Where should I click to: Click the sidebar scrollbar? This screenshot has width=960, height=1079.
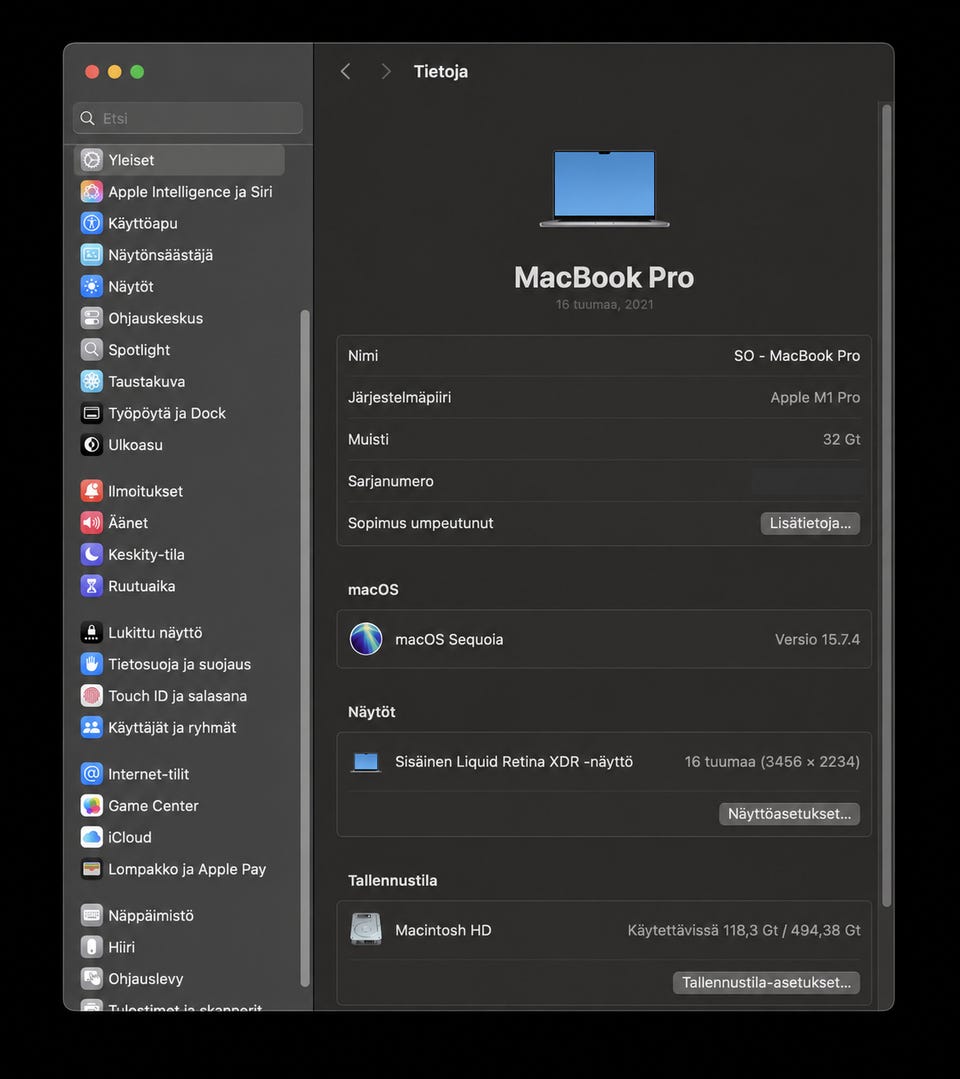[x=305, y=648]
